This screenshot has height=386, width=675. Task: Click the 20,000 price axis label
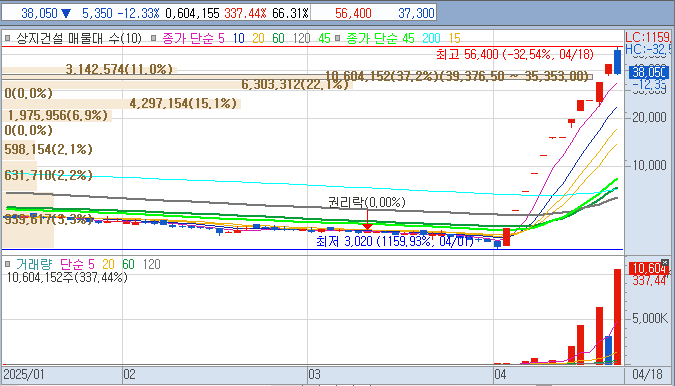click(649, 117)
